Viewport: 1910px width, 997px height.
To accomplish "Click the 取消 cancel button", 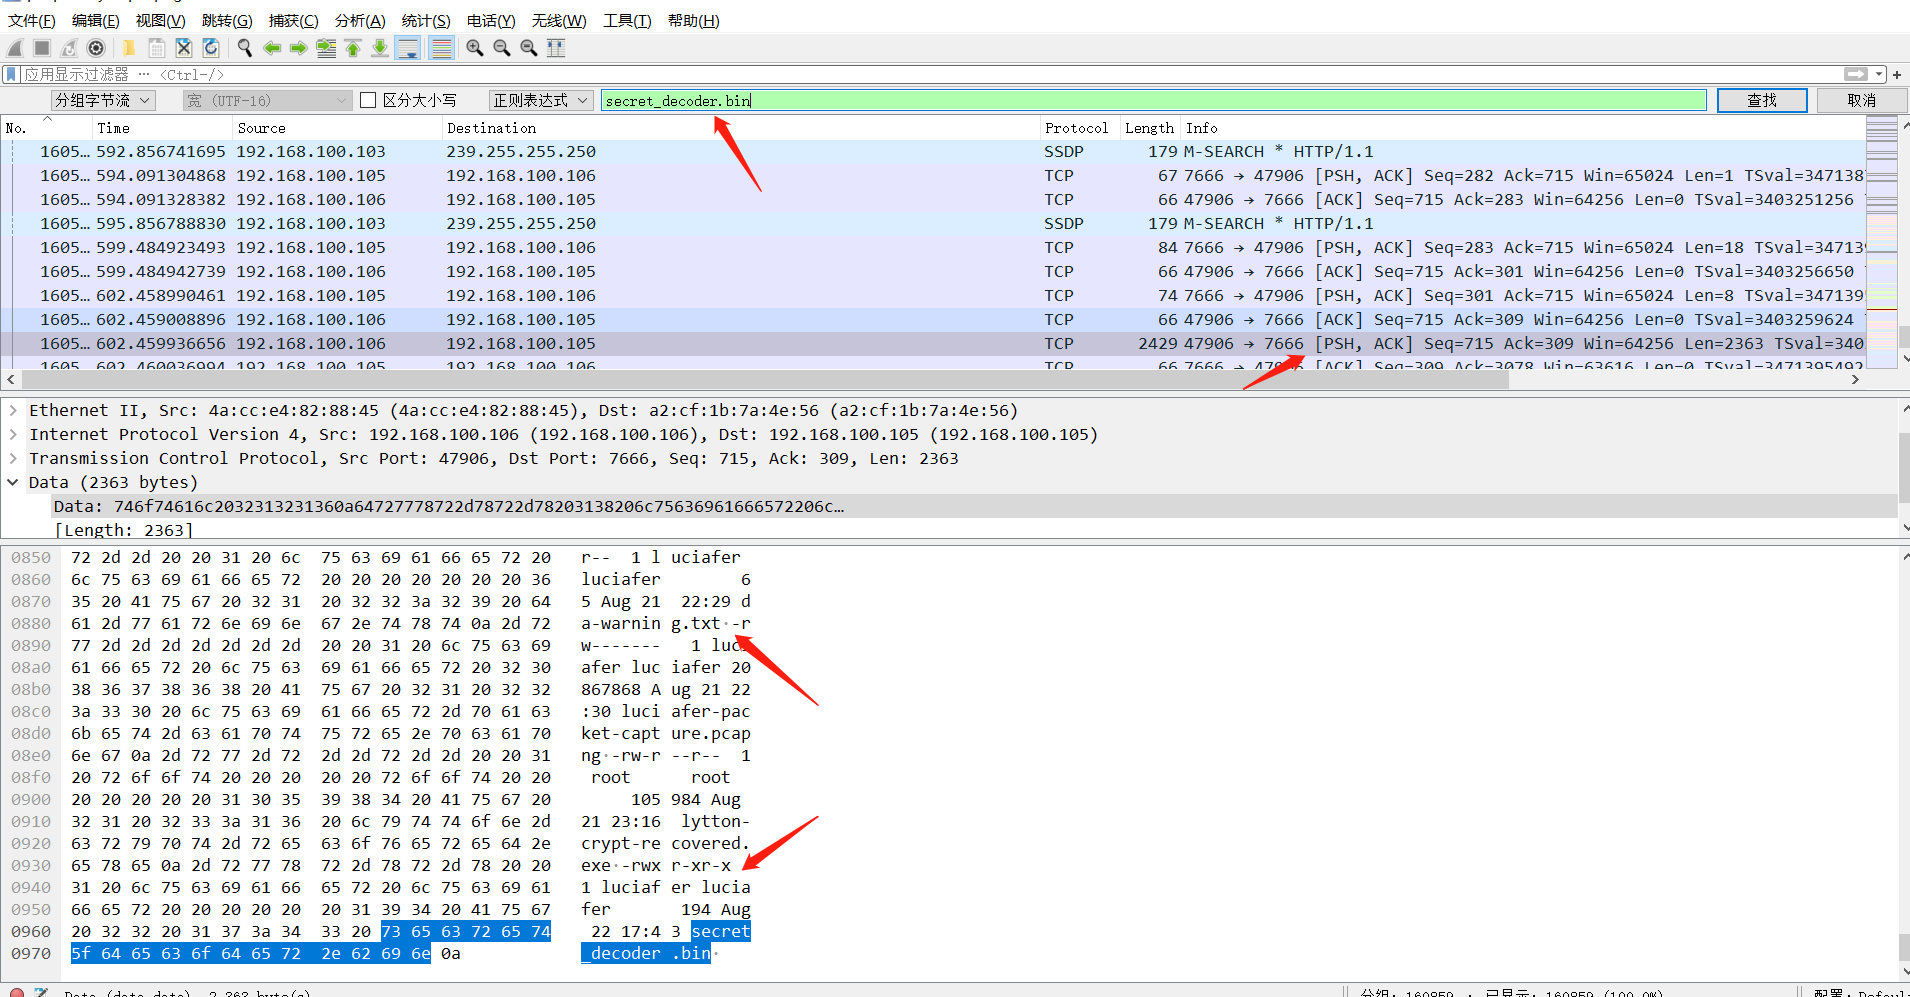I will 1862,100.
